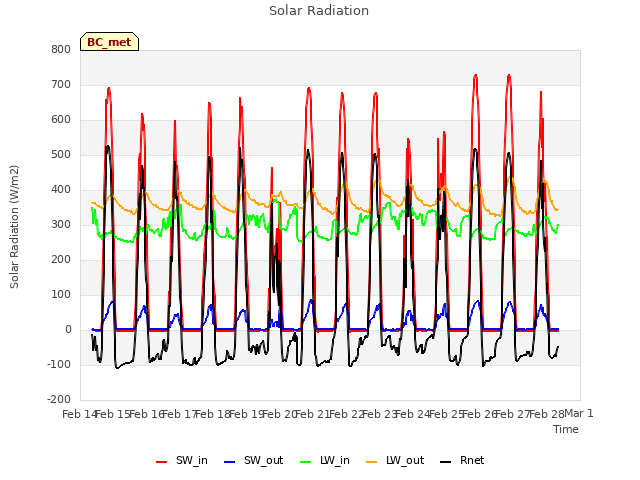Toggle the Rnet legend entry
640x480 pixels.
click(462, 461)
